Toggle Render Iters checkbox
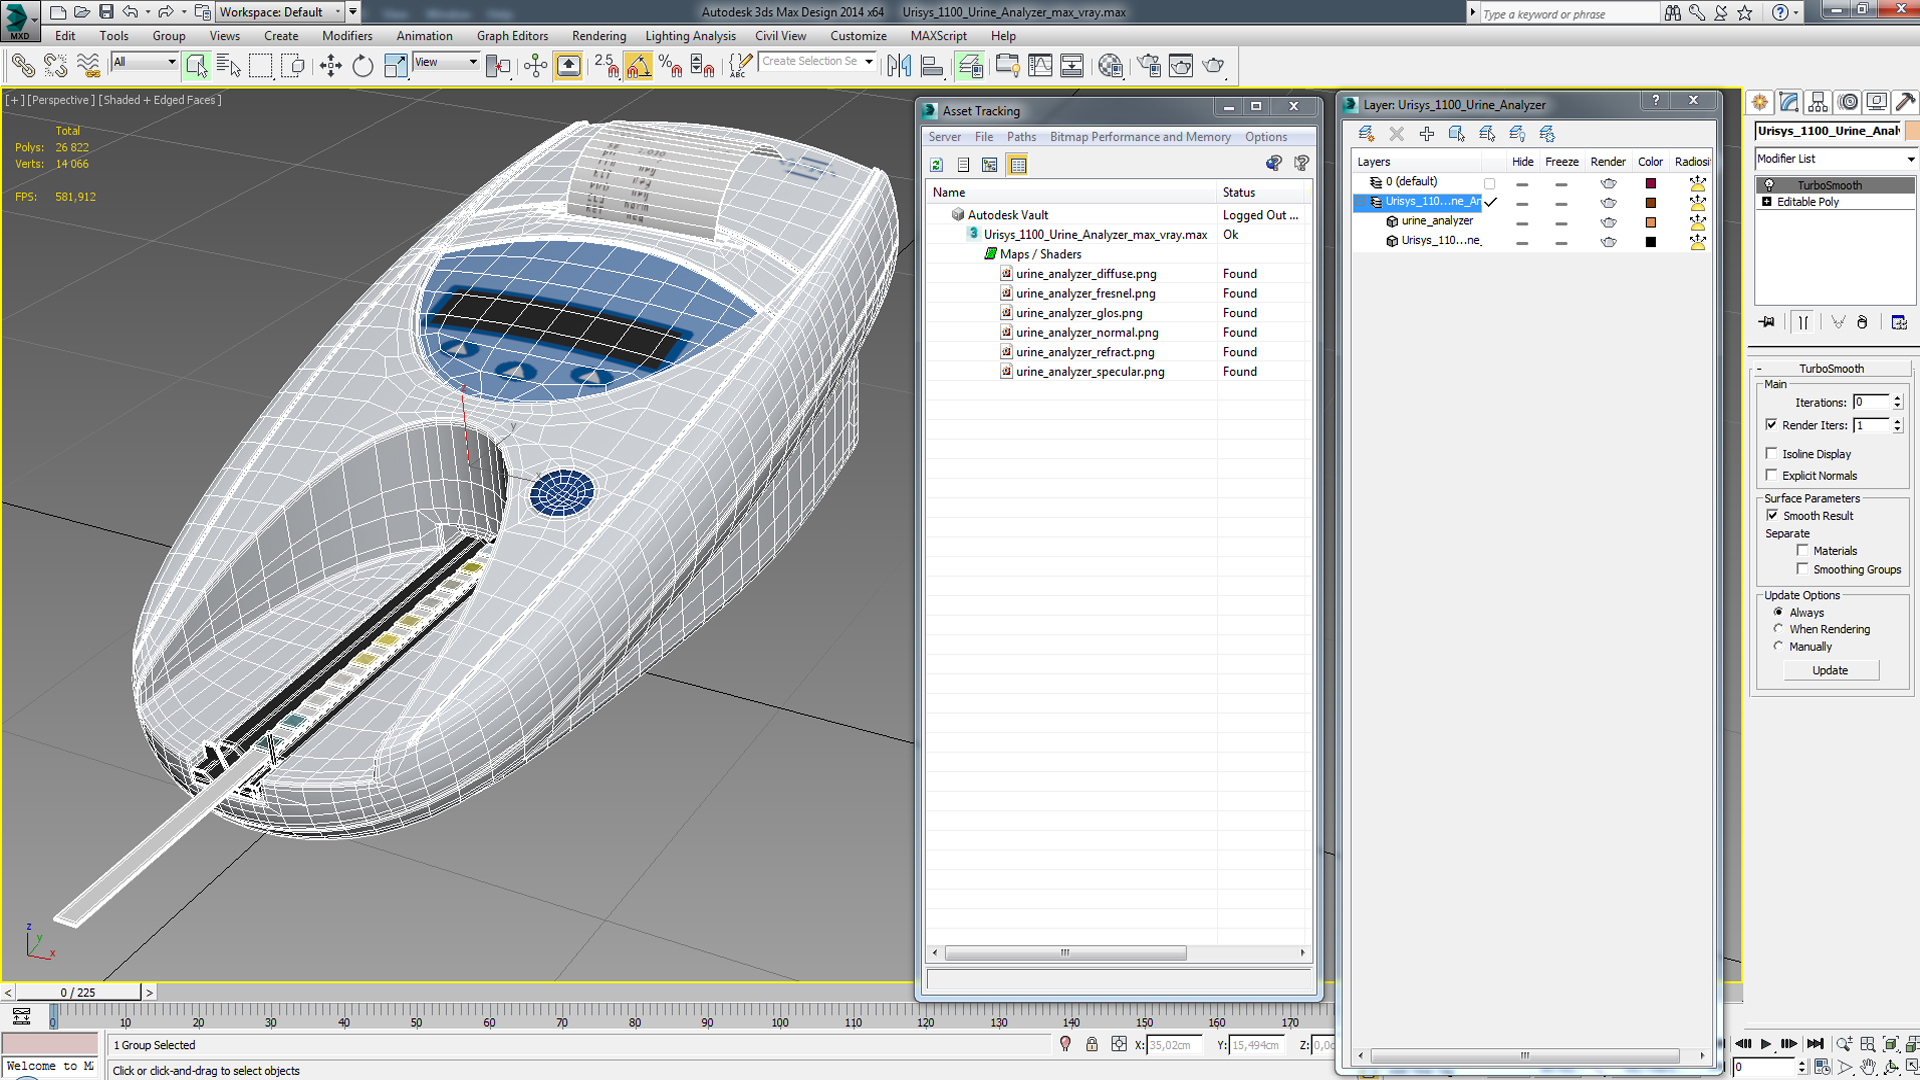 click(1772, 425)
